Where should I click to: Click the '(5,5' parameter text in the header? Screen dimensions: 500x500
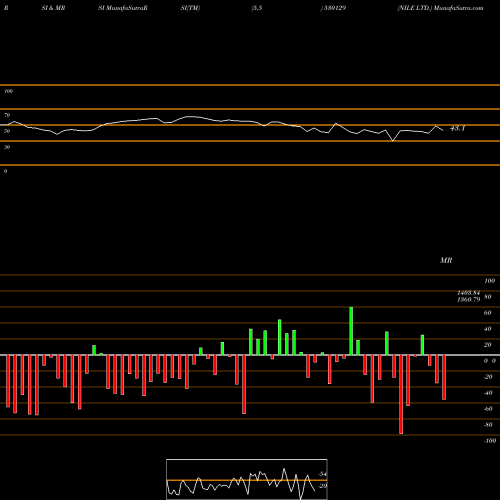click(257, 8)
